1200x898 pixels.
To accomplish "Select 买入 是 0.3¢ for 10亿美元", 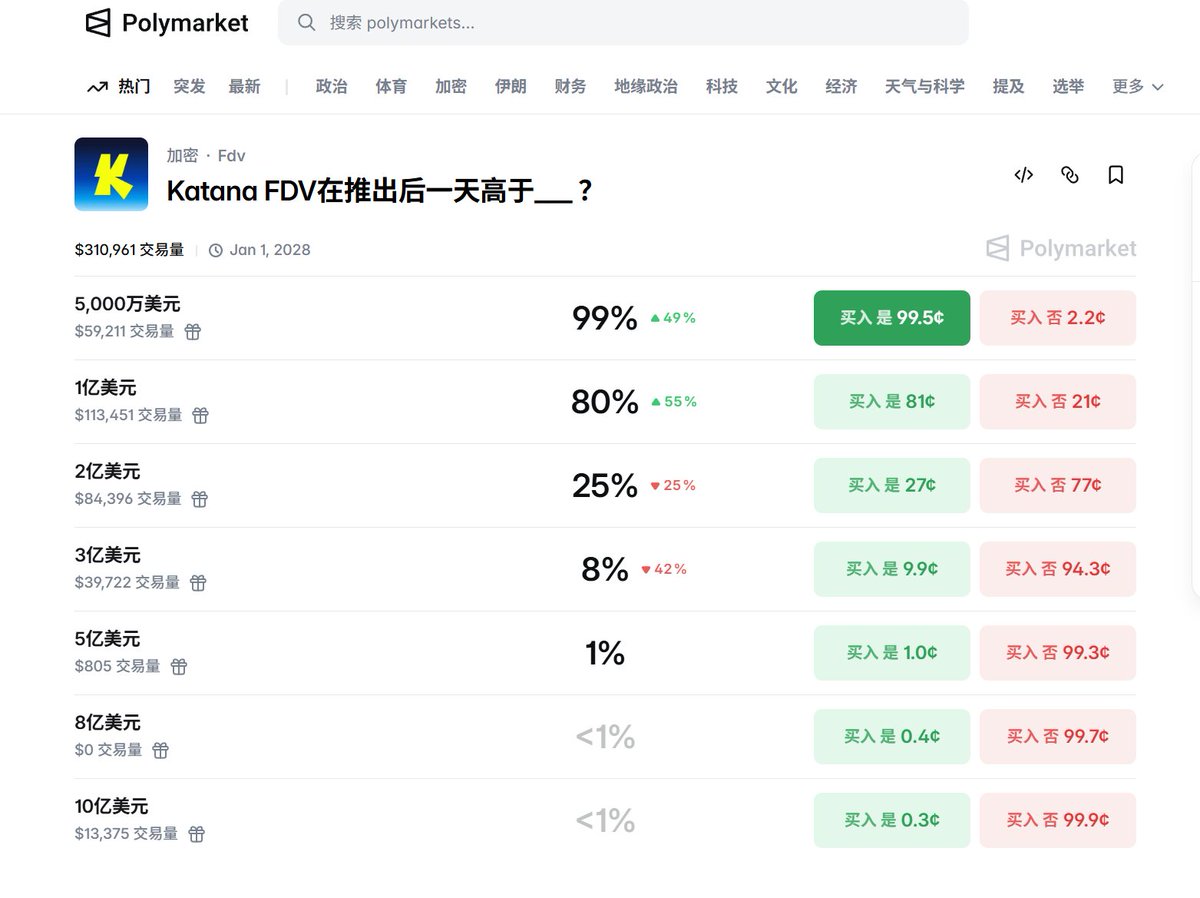I will tap(890, 819).
